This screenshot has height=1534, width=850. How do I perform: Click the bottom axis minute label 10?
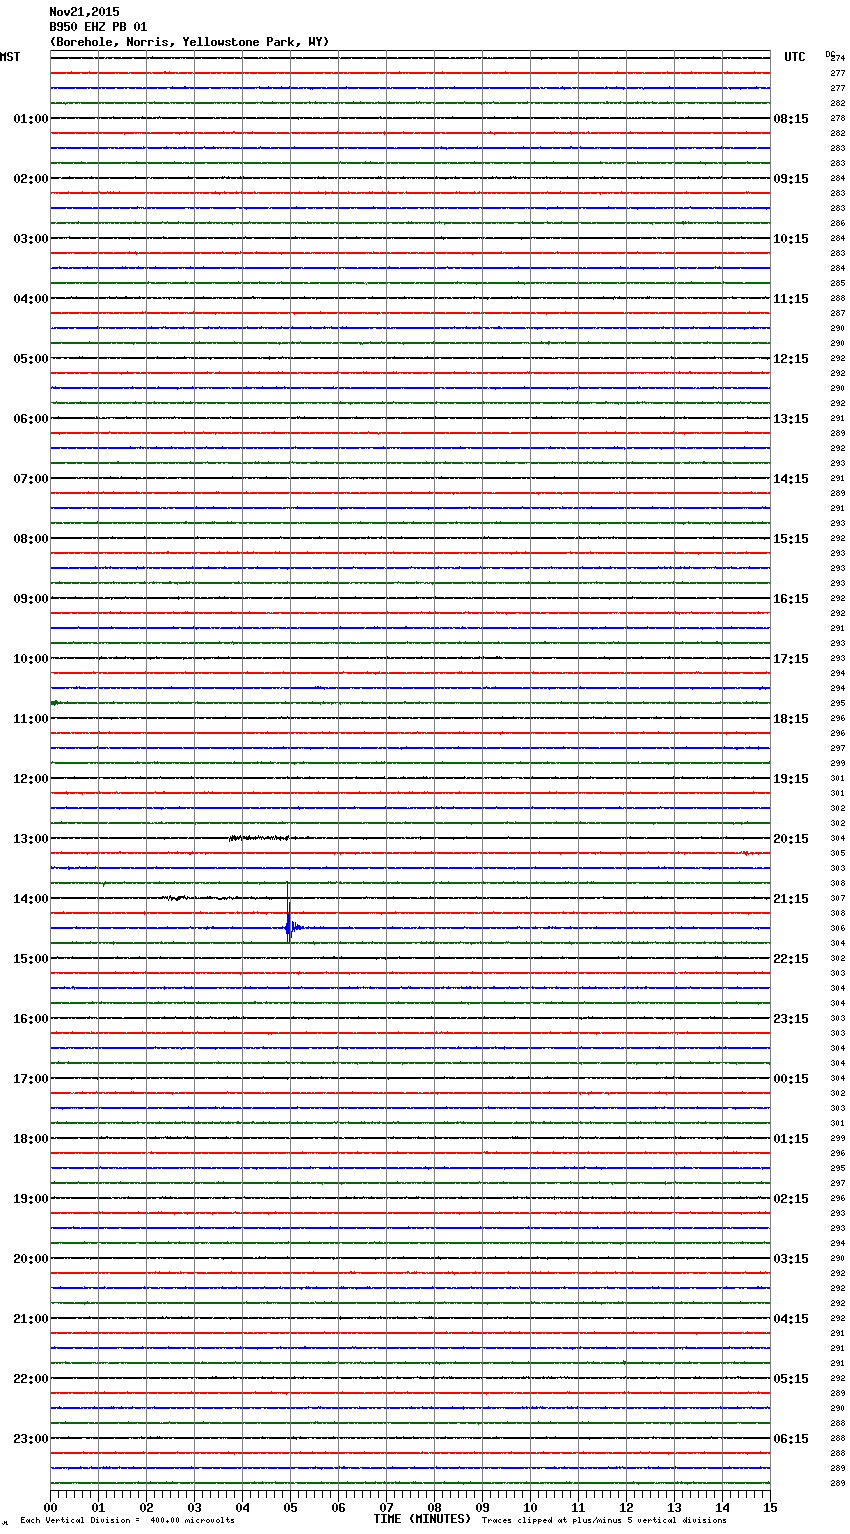(x=530, y=1507)
